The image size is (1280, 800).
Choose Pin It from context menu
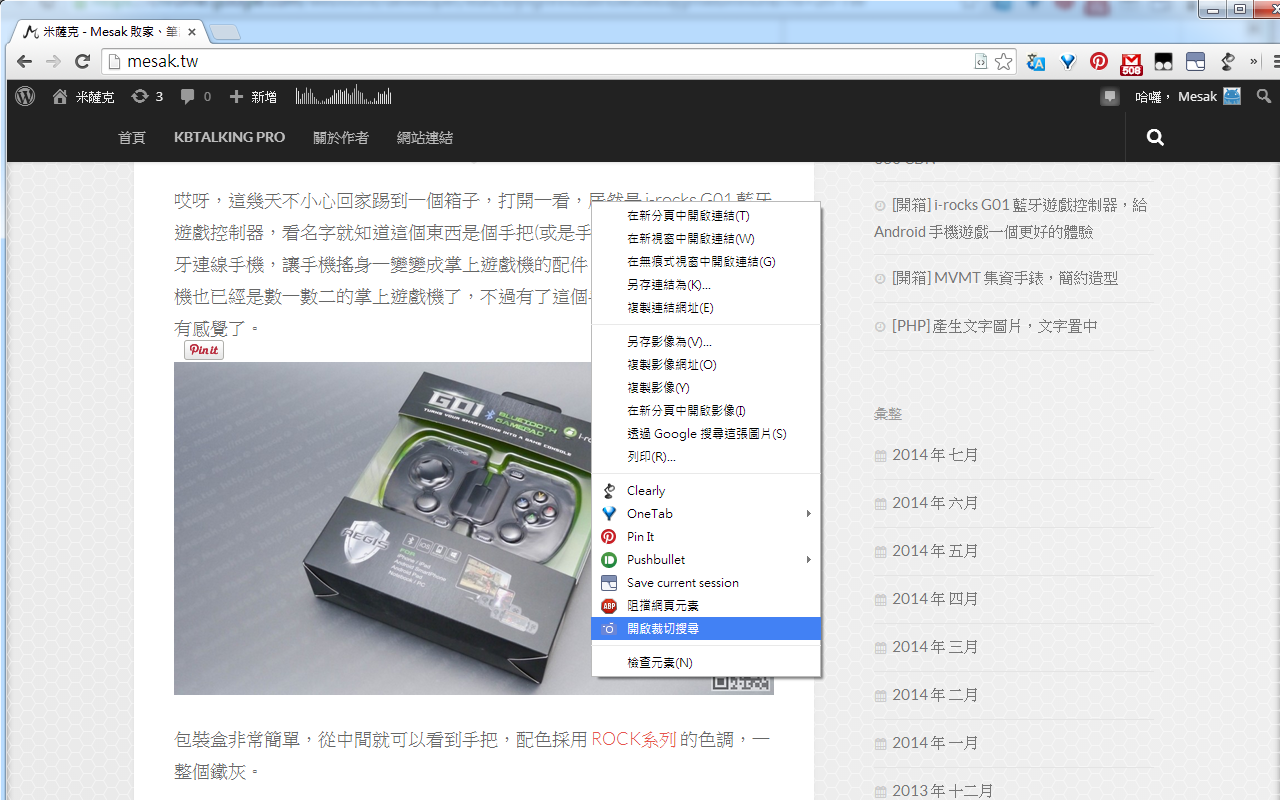pyautogui.click(x=706, y=536)
